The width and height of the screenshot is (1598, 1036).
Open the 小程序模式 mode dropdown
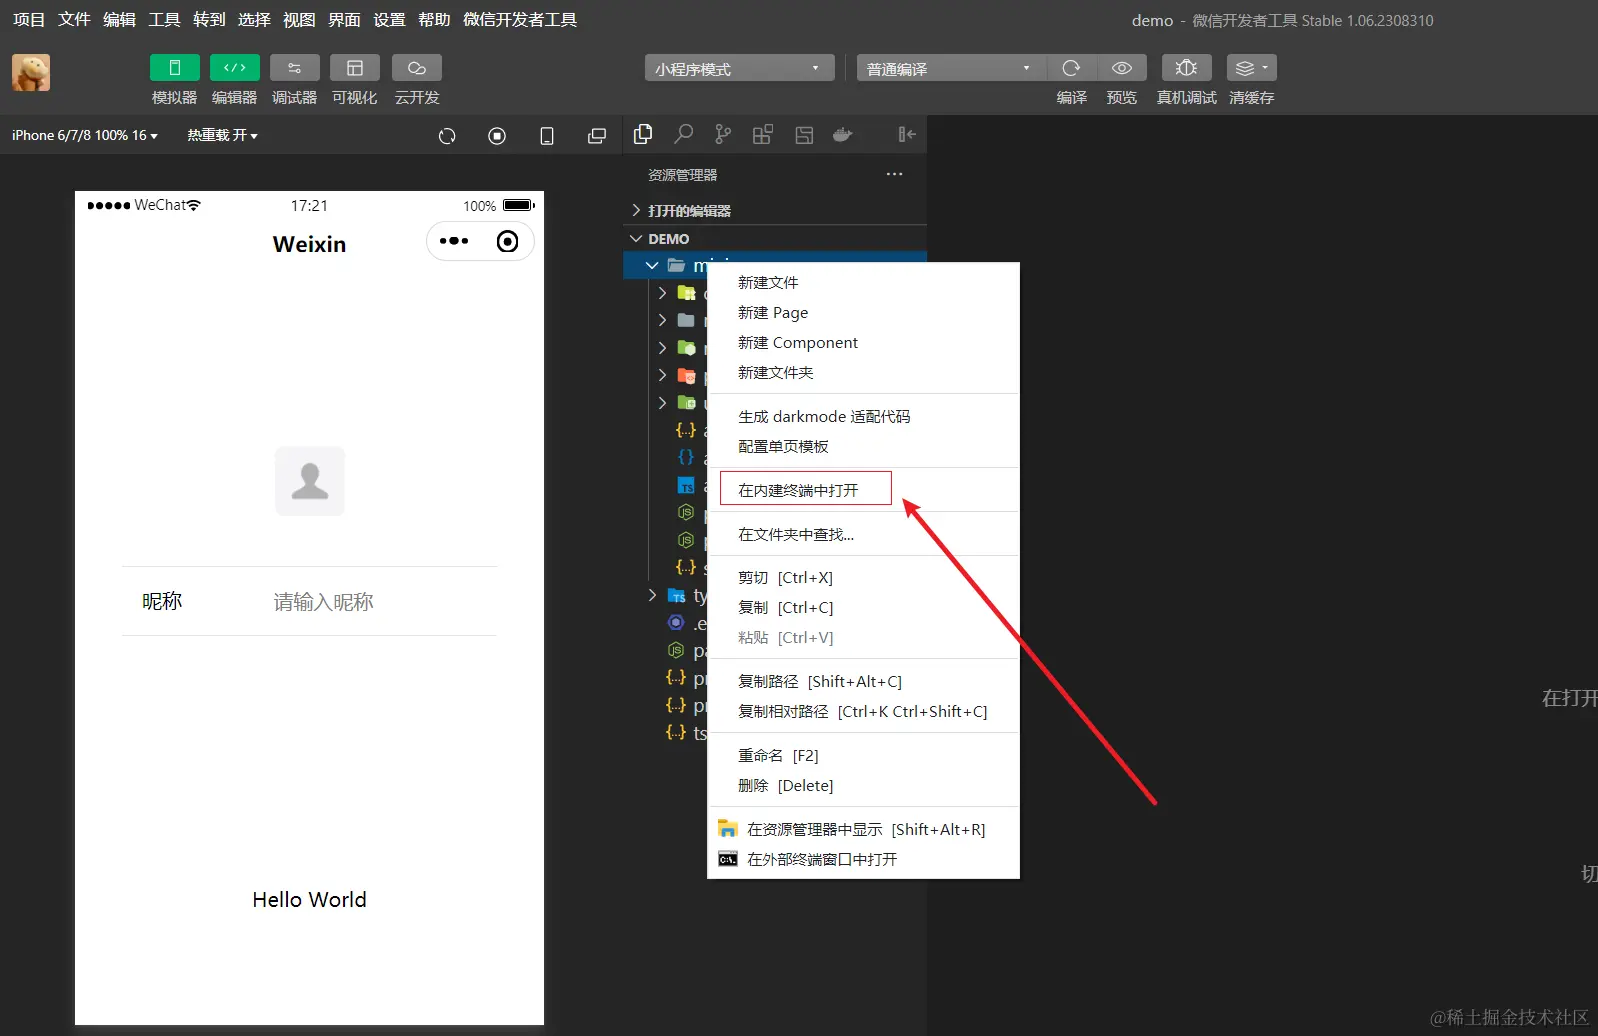tap(740, 68)
